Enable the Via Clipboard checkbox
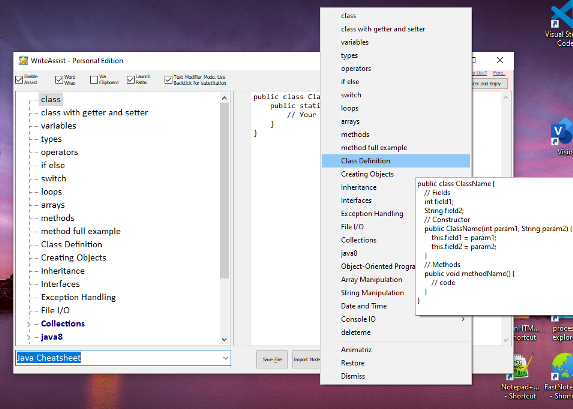 (94, 79)
